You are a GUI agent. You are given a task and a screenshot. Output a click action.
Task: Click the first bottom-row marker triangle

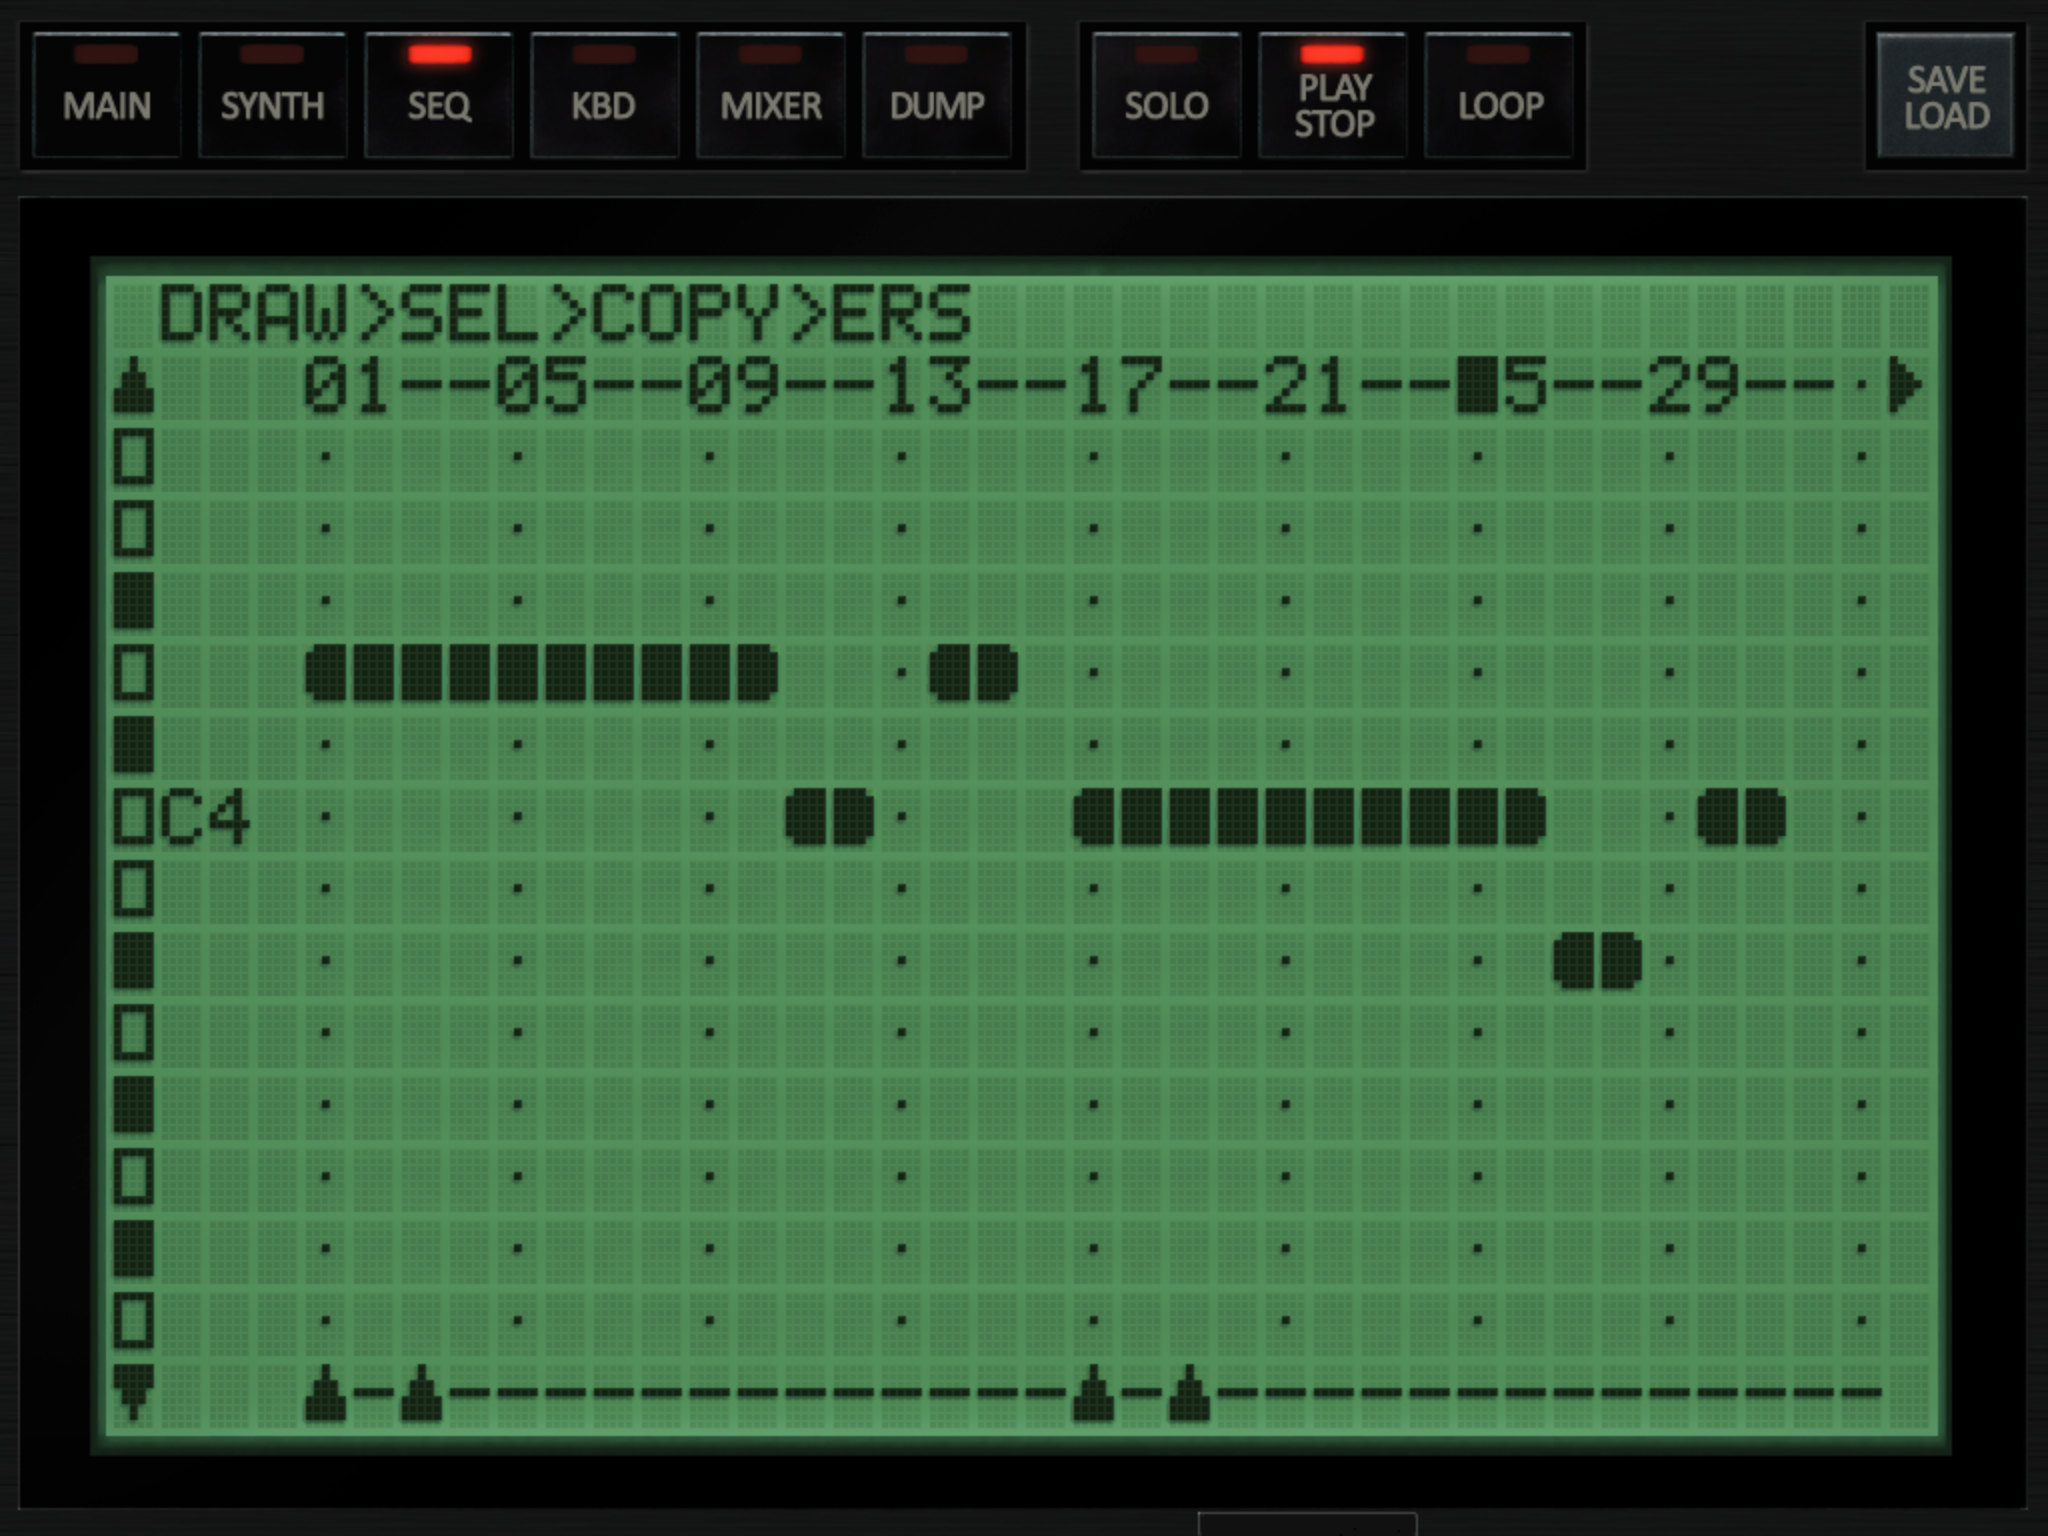(x=325, y=1392)
